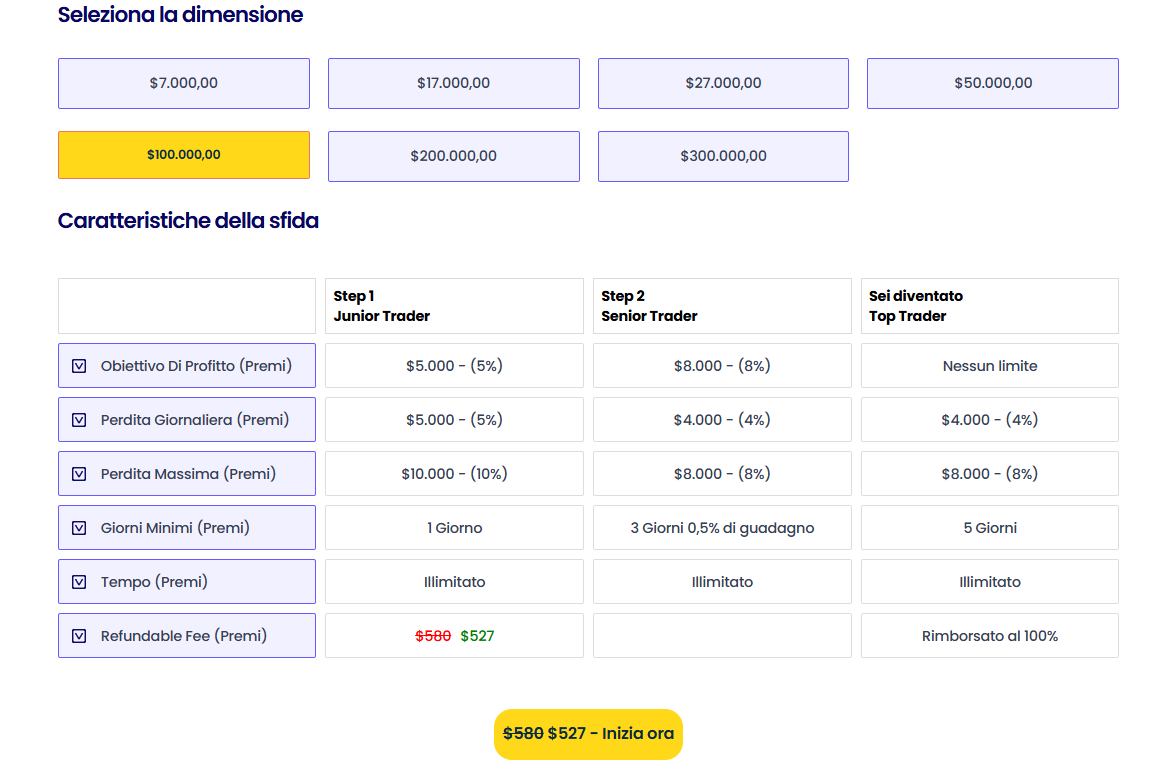Pick the $27.000,00 account size
This screenshot has height=769, width=1175.
[723, 83]
